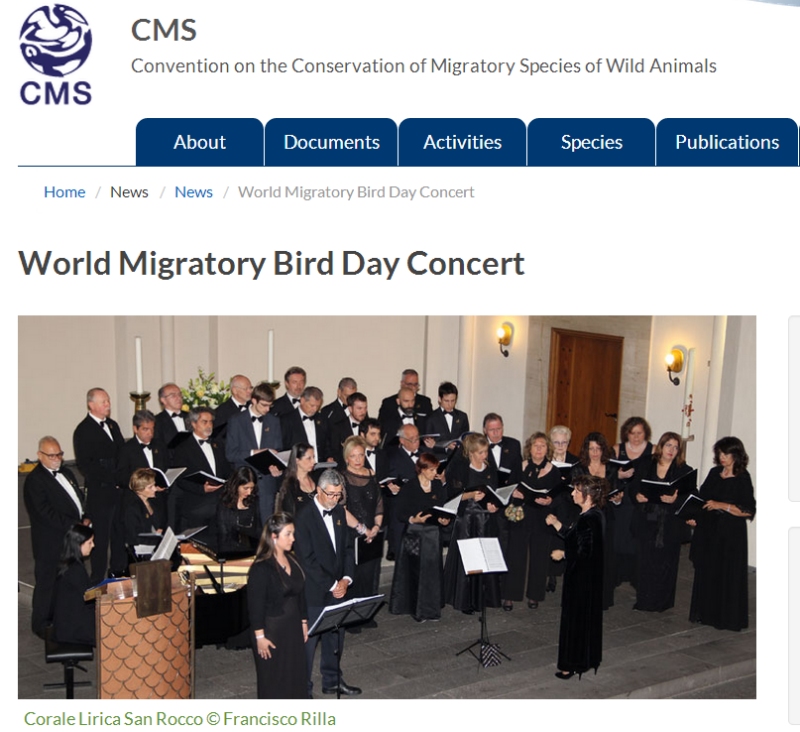Click the upper sidebar panel right of photo
Screen dimensions: 800x732
coord(794,409)
